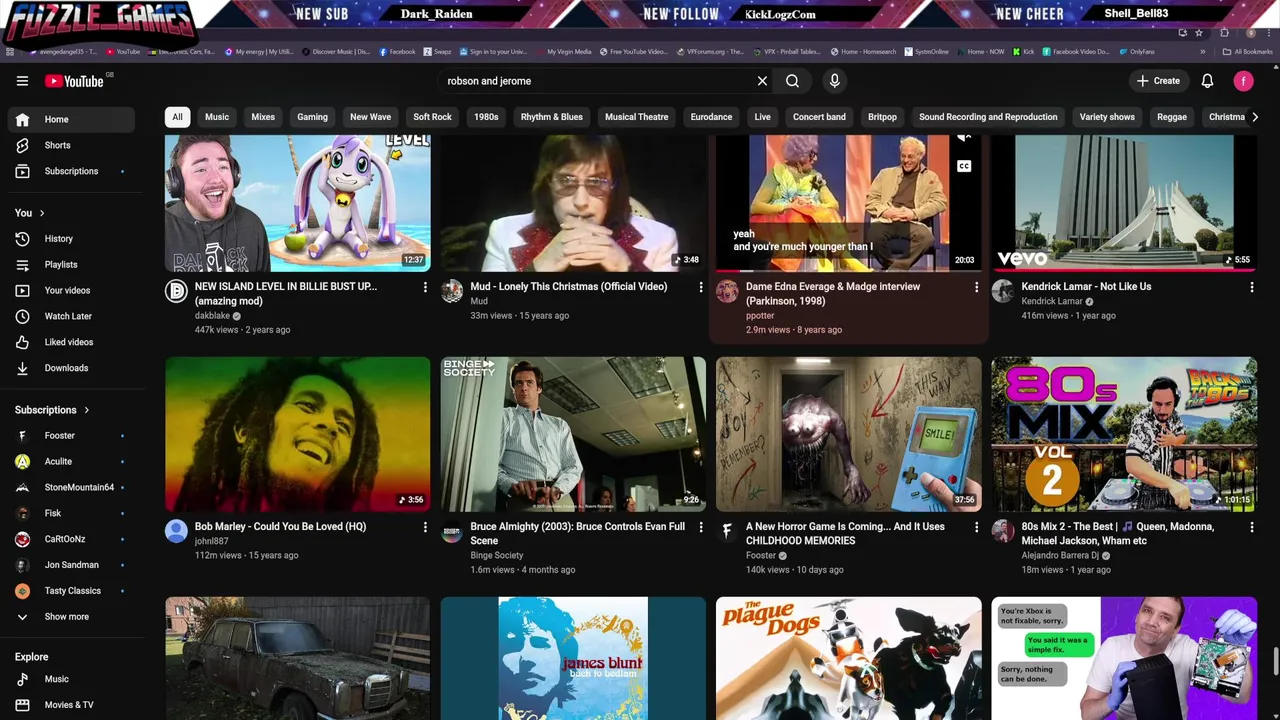Open options menu for Bruce Almighty video
Viewport: 1280px width, 720px height.
pos(701,527)
